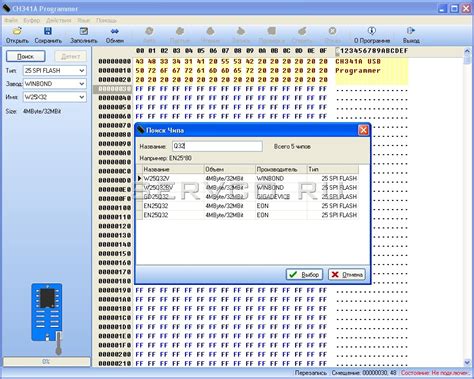Click the Поиск button in the left panel
474x379 pixels.
[x=26, y=56]
